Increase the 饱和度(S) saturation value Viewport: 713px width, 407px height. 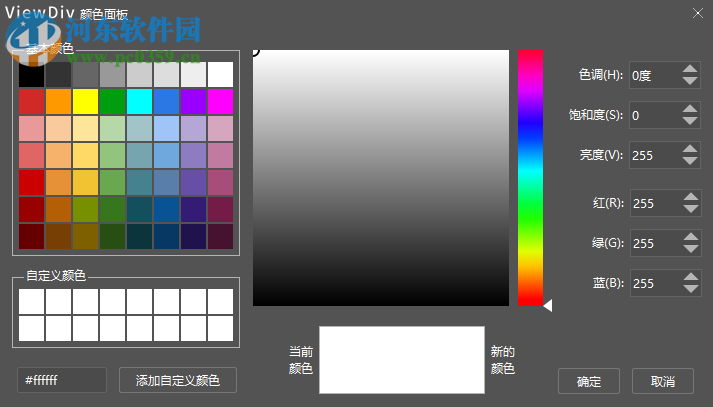(x=690, y=109)
